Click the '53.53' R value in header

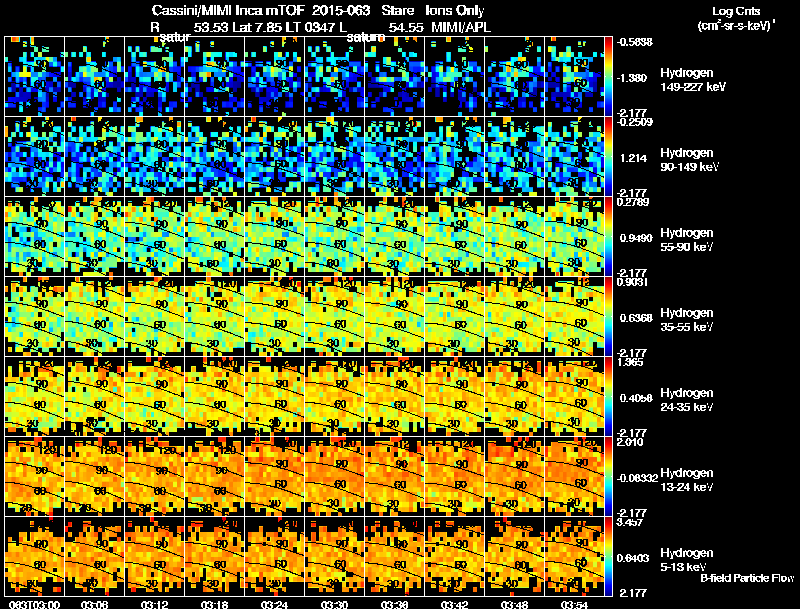(211, 28)
